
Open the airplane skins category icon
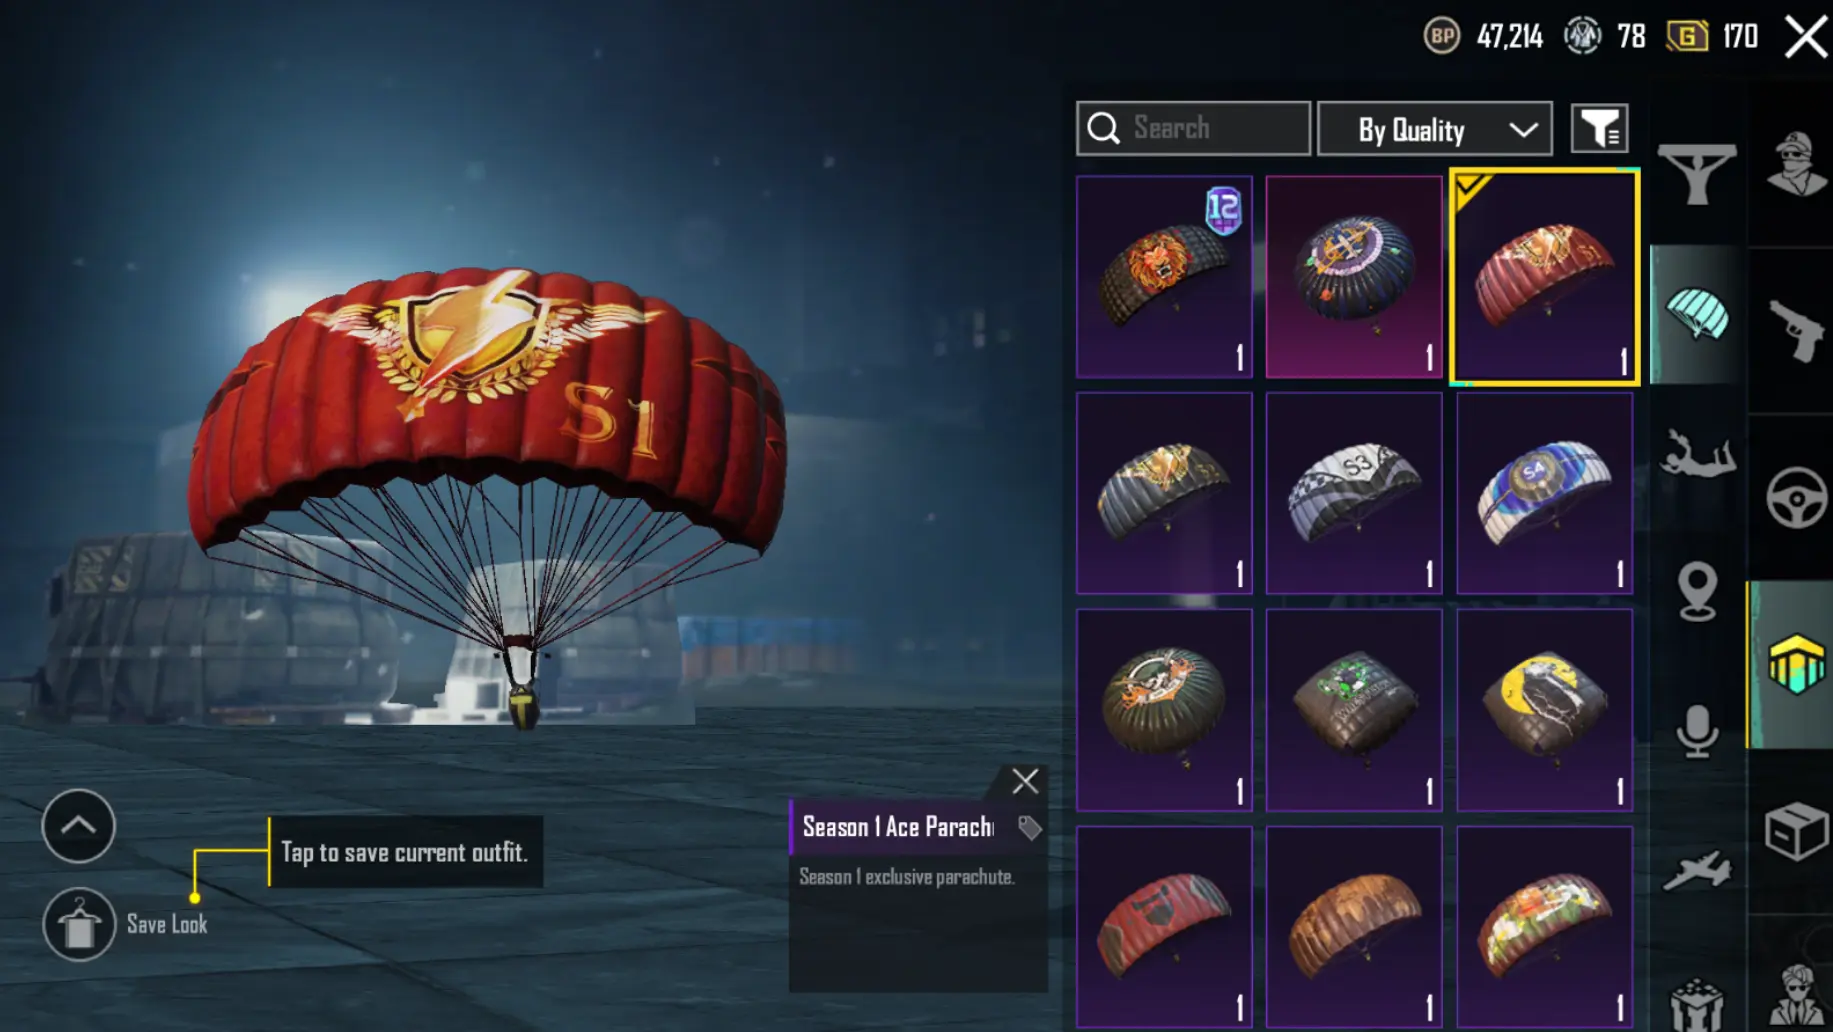click(x=1697, y=870)
